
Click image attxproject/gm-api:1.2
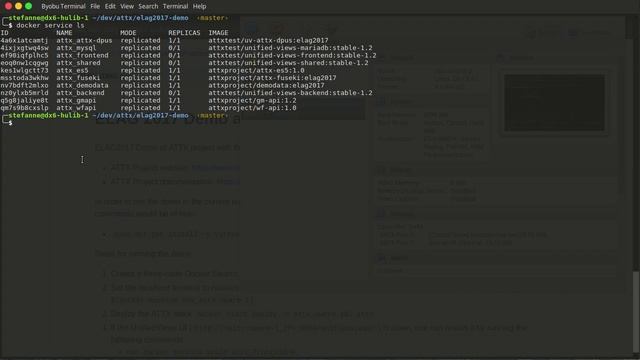click(252, 100)
